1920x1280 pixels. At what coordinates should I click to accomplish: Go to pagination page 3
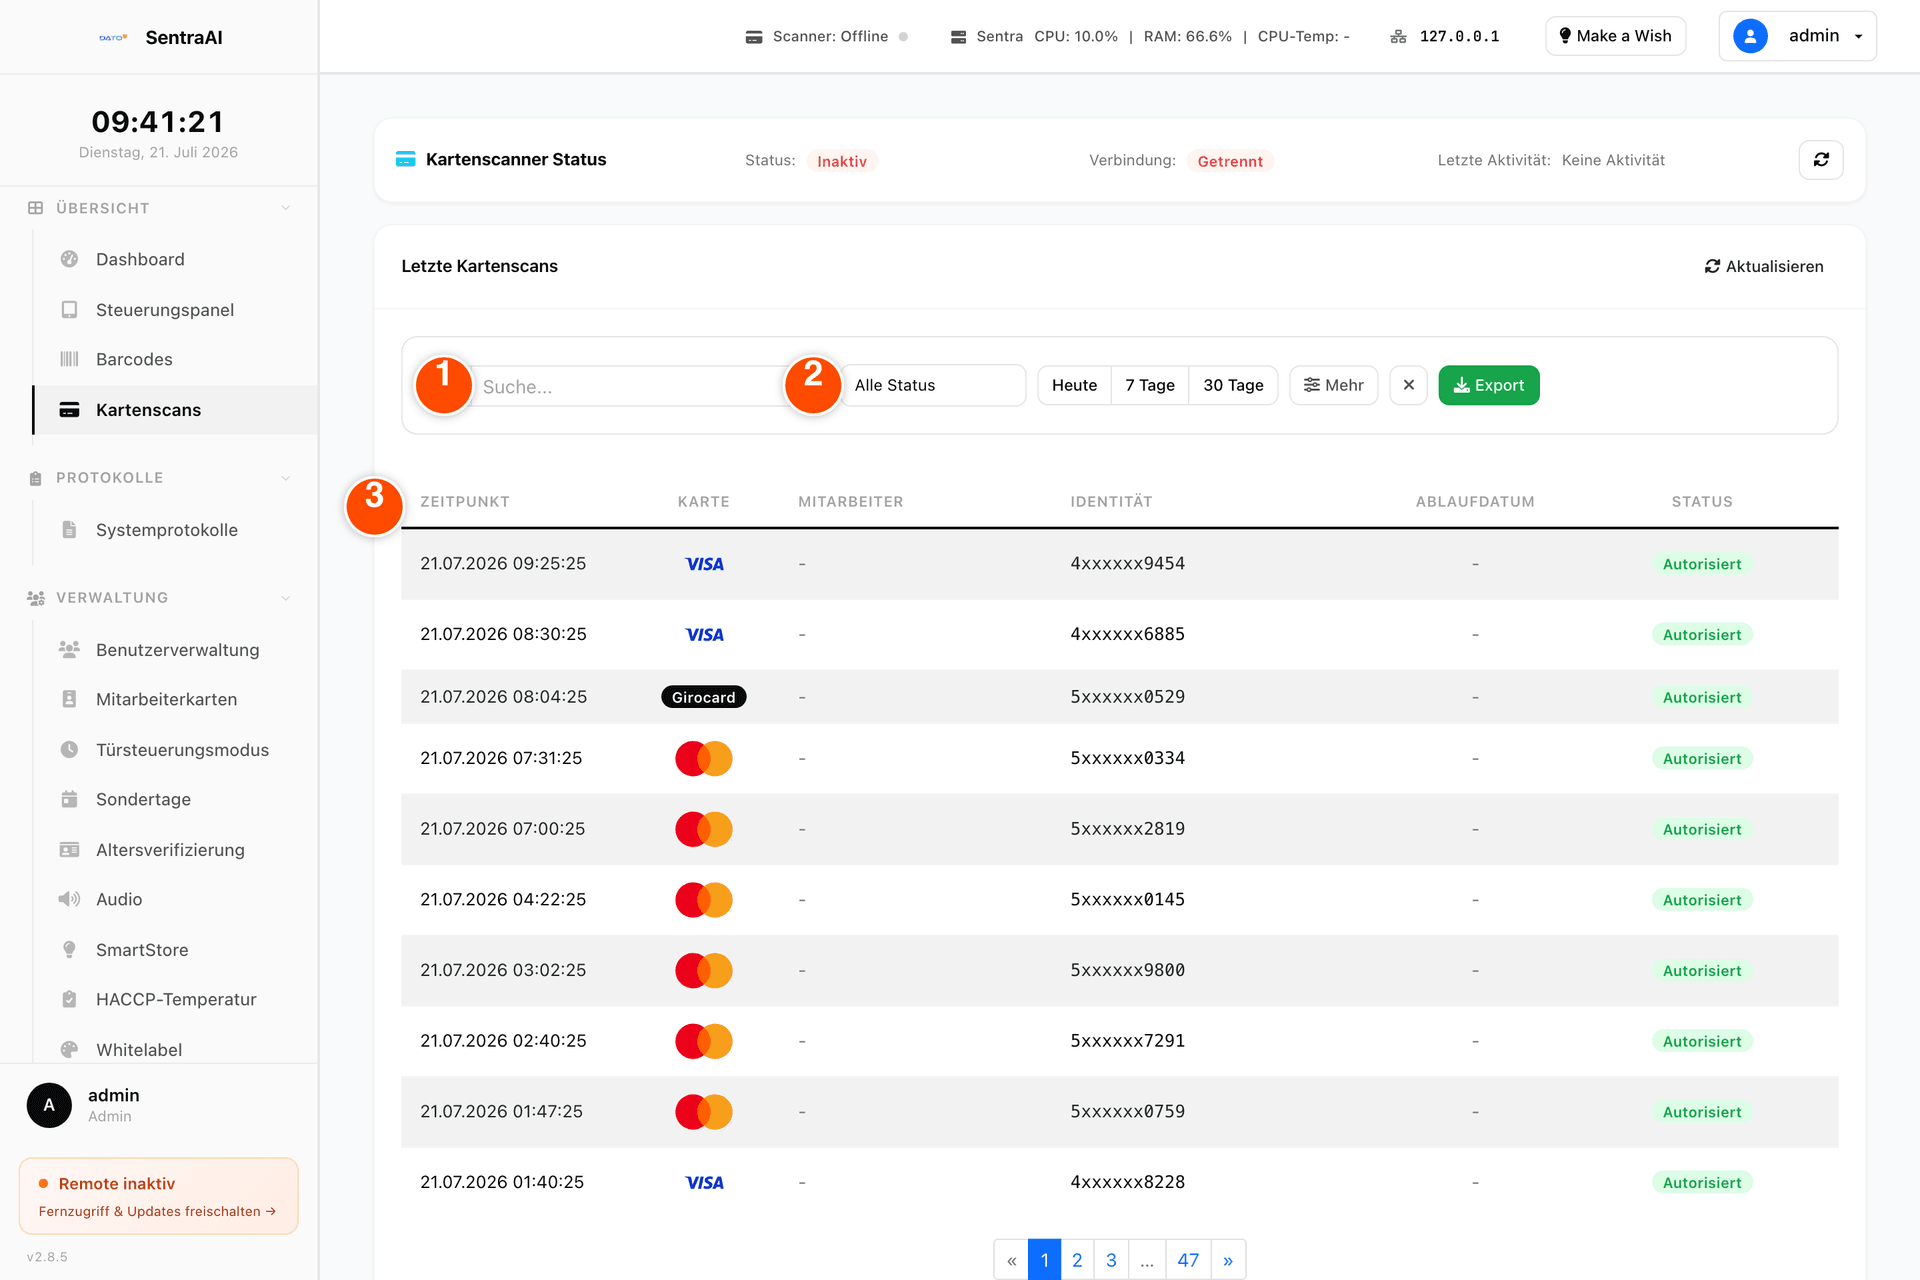1111,1260
